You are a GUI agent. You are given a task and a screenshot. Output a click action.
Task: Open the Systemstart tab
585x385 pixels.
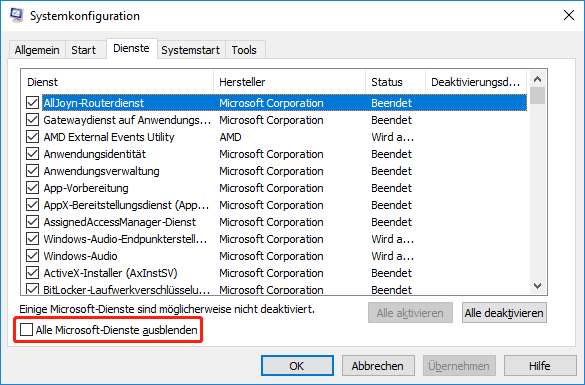[x=191, y=50]
